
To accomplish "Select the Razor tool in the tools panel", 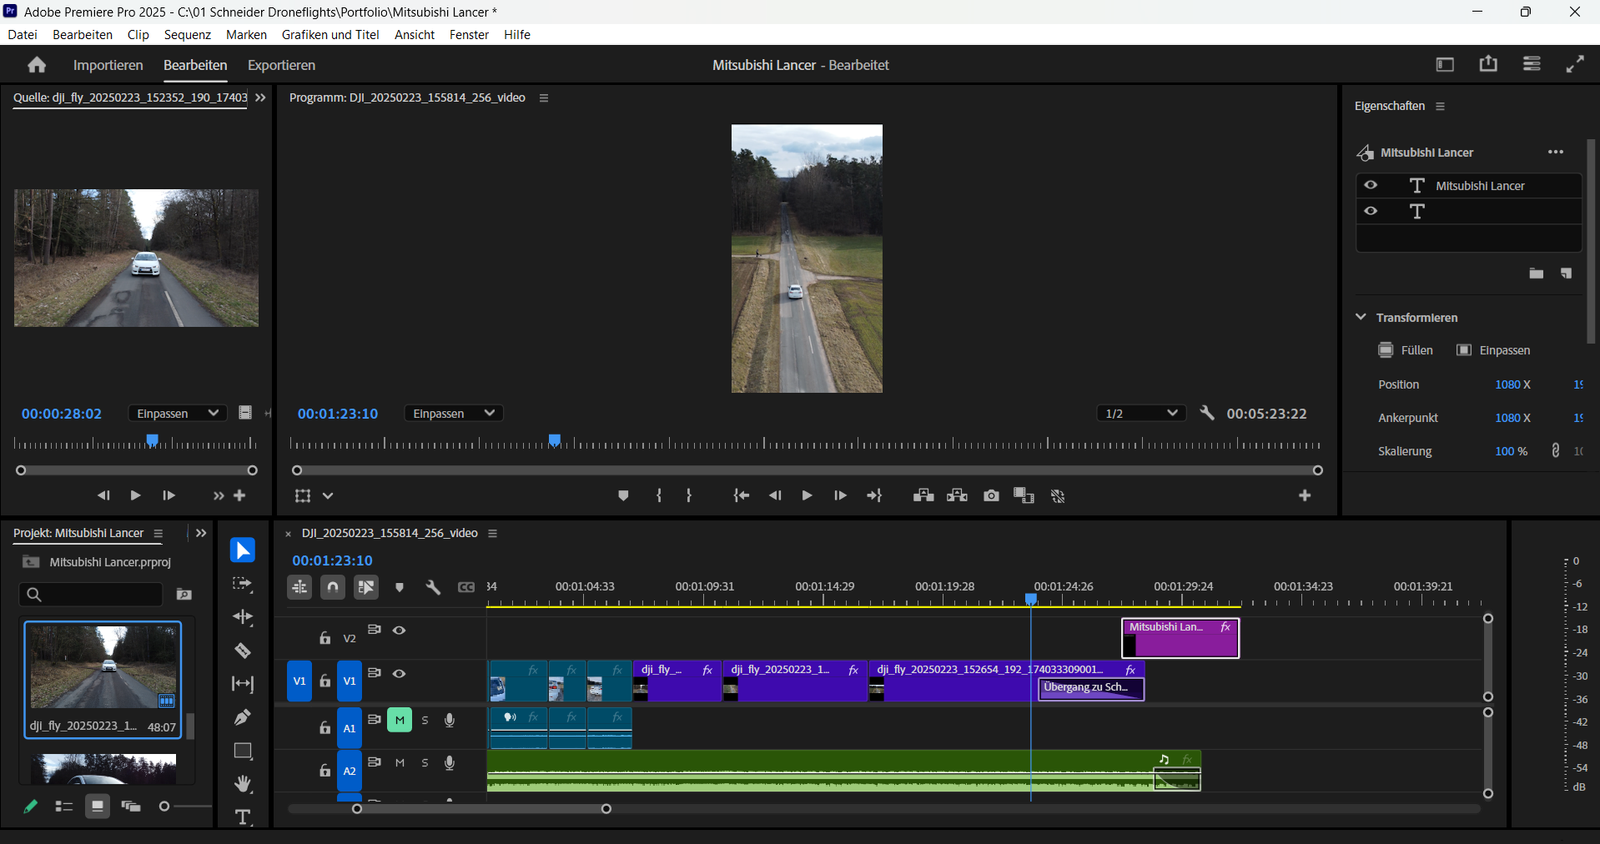I will [x=243, y=651].
